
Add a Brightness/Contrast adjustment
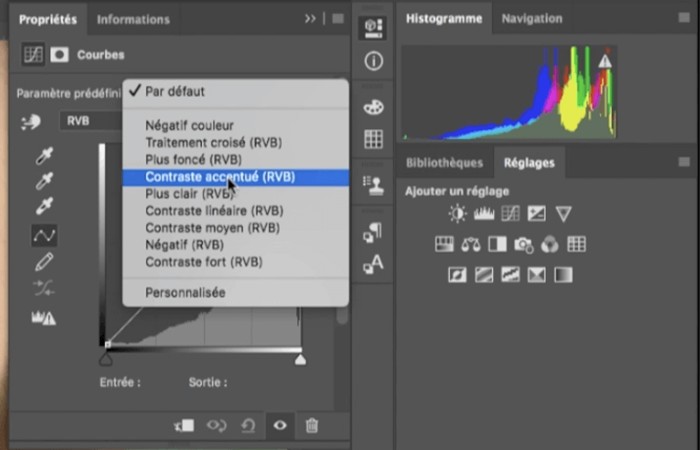pos(458,214)
